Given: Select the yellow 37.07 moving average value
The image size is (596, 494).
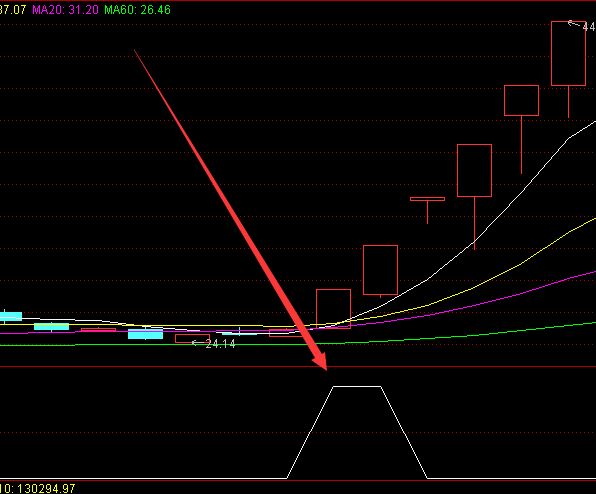Looking at the screenshot, I should pyautogui.click(x=13, y=10).
